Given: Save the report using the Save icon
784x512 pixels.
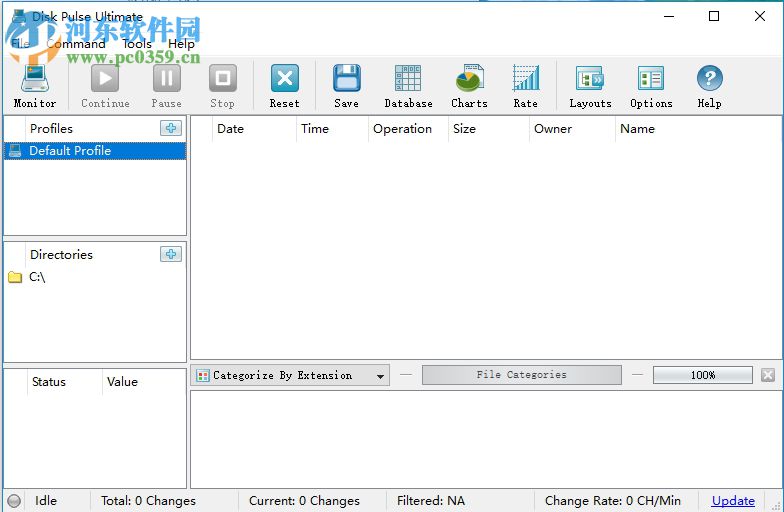Looking at the screenshot, I should click(346, 79).
